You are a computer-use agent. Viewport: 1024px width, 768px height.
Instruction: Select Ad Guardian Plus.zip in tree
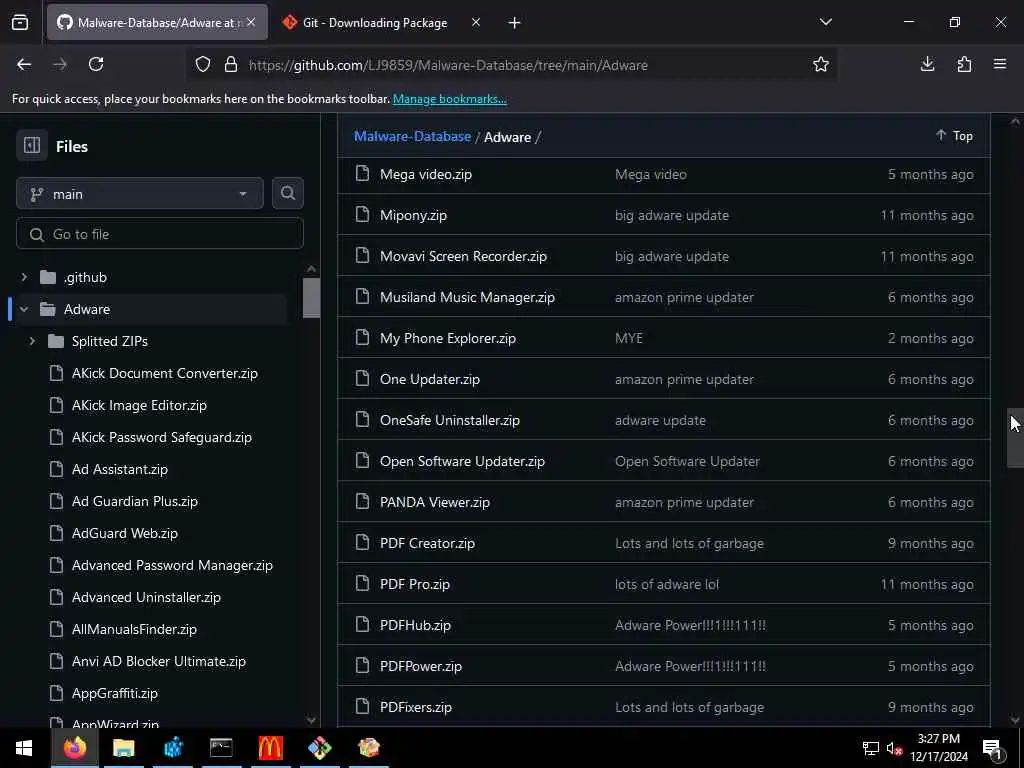(x=135, y=502)
